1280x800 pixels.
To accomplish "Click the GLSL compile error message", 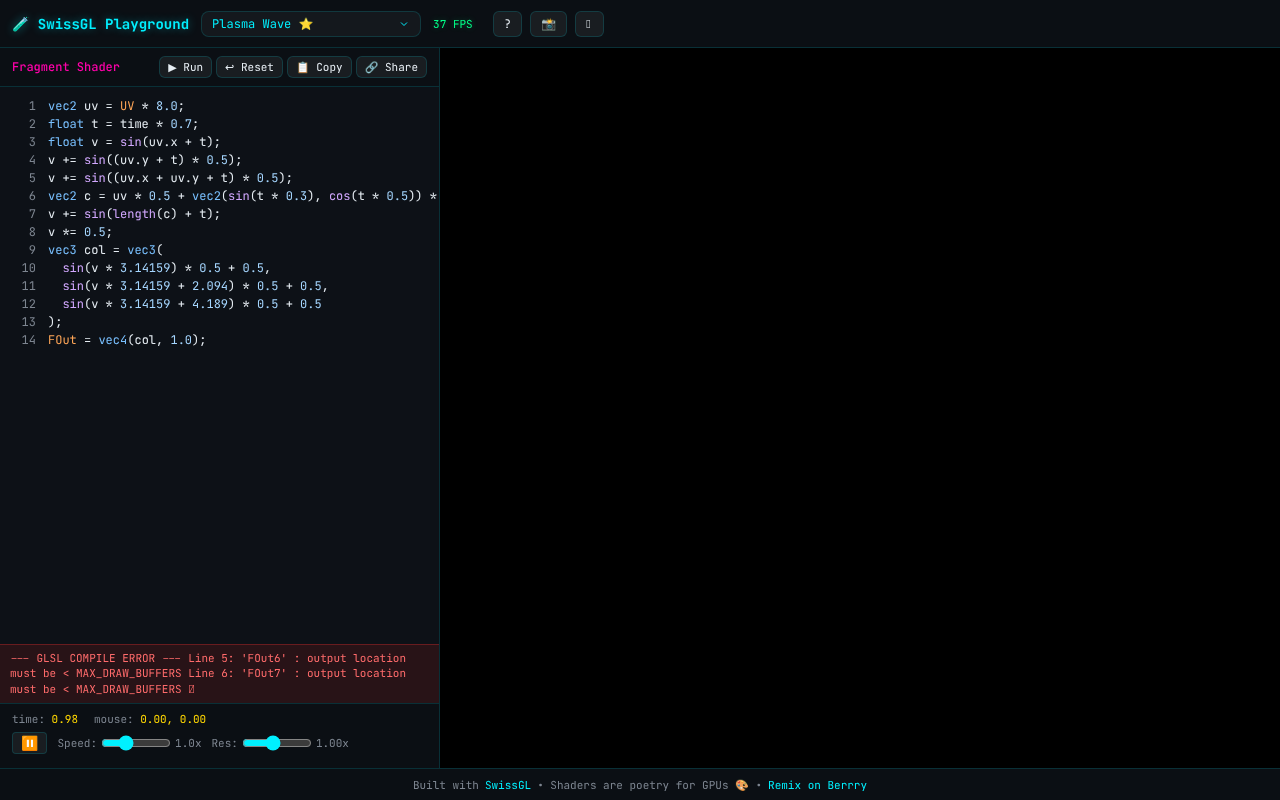I will coord(219,674).
